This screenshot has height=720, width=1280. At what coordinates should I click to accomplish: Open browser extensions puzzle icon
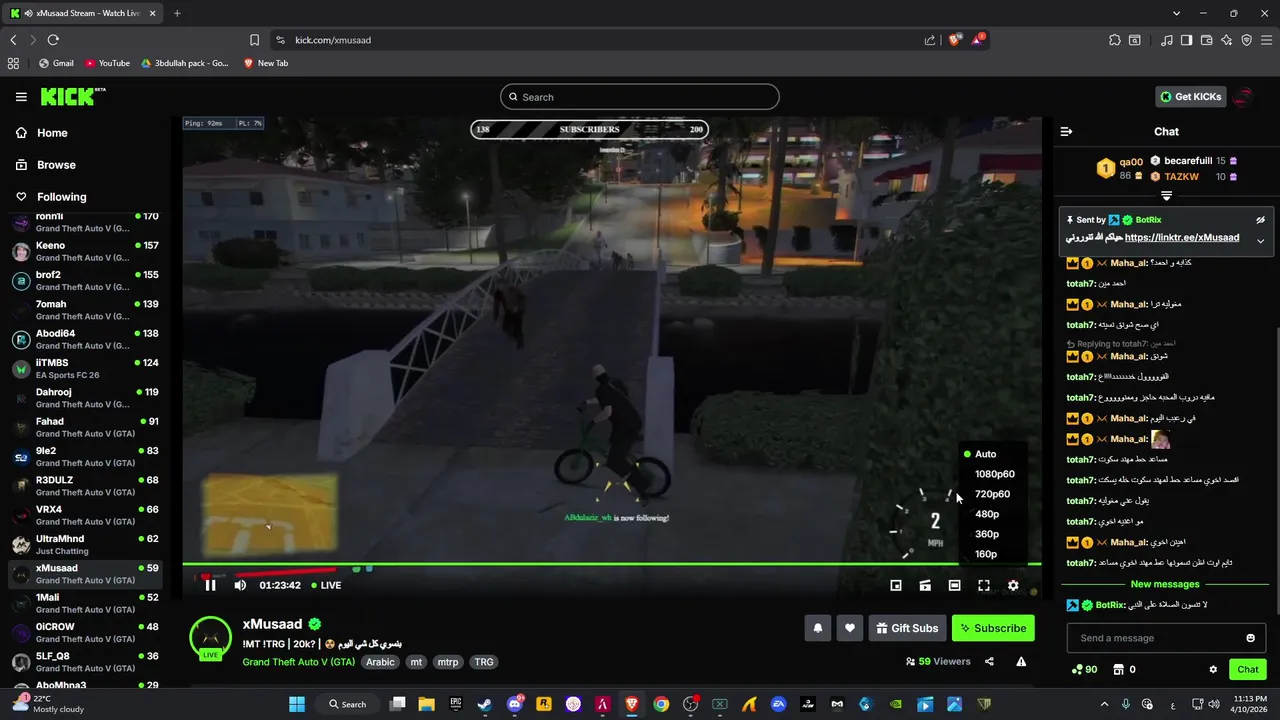point(1114,40)
